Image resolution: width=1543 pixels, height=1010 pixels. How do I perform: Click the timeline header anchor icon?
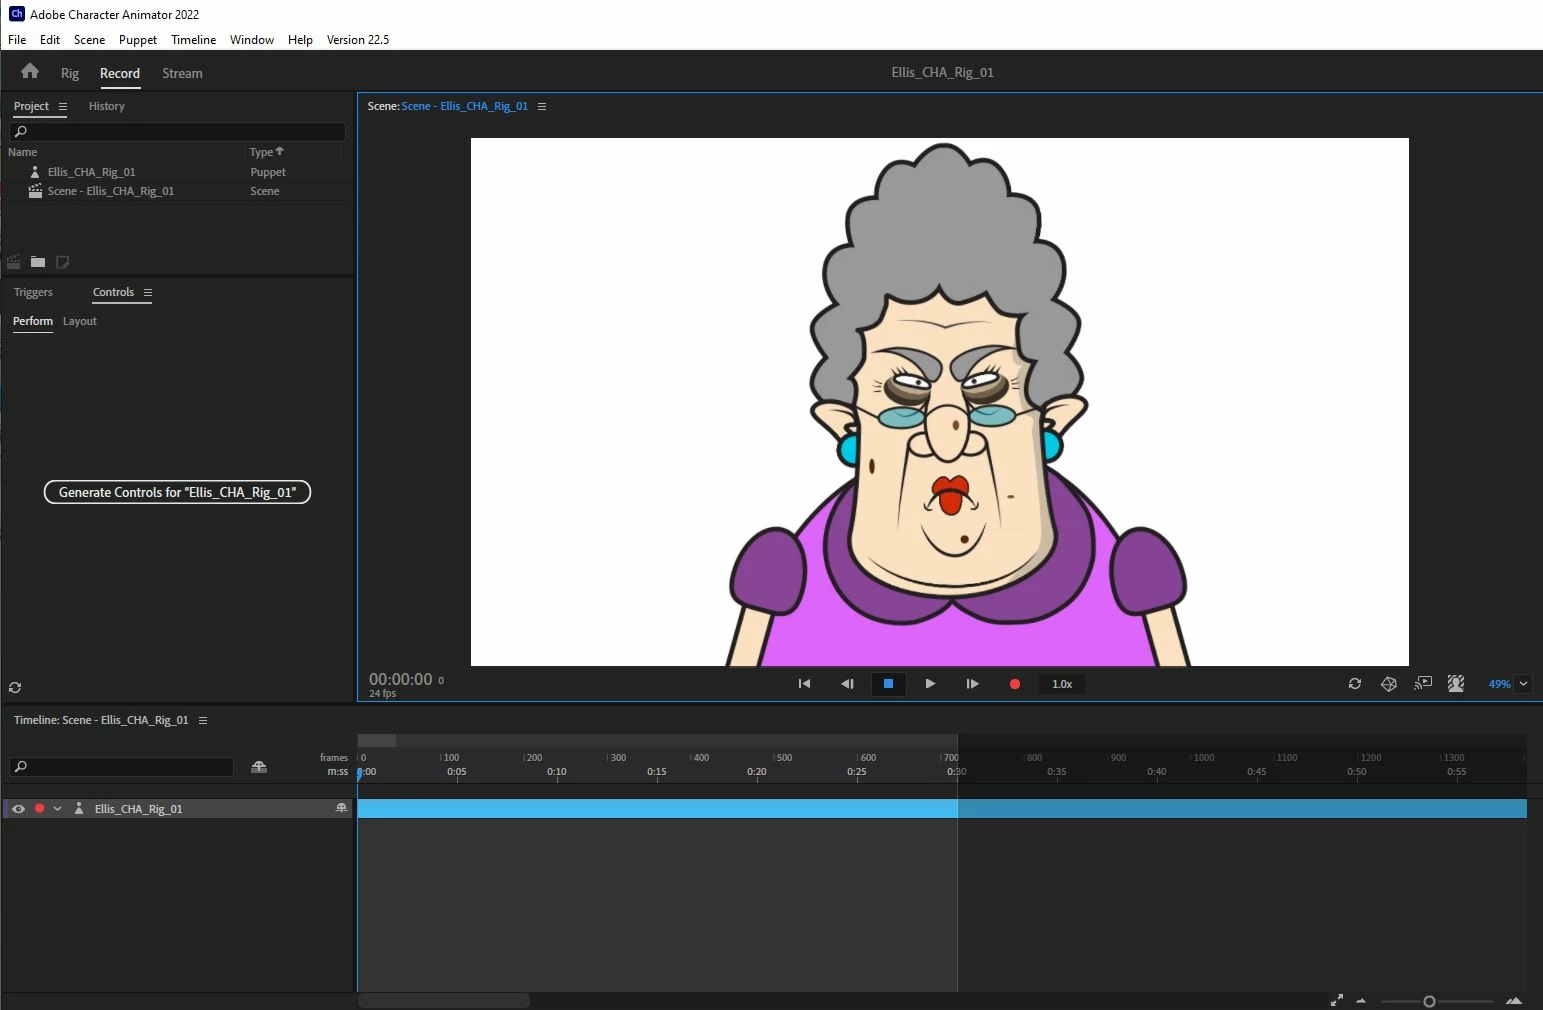pyautogui.click(x=259, y=767)
